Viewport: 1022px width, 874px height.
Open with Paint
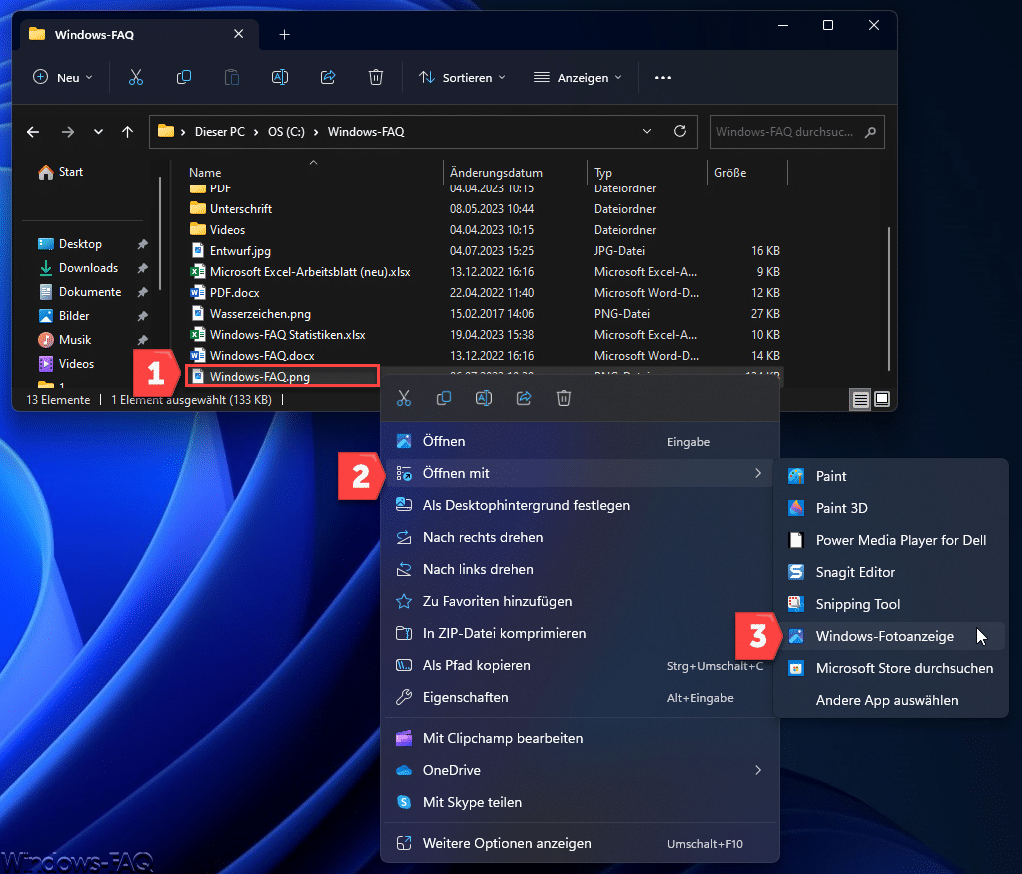[x=890, y=476]
